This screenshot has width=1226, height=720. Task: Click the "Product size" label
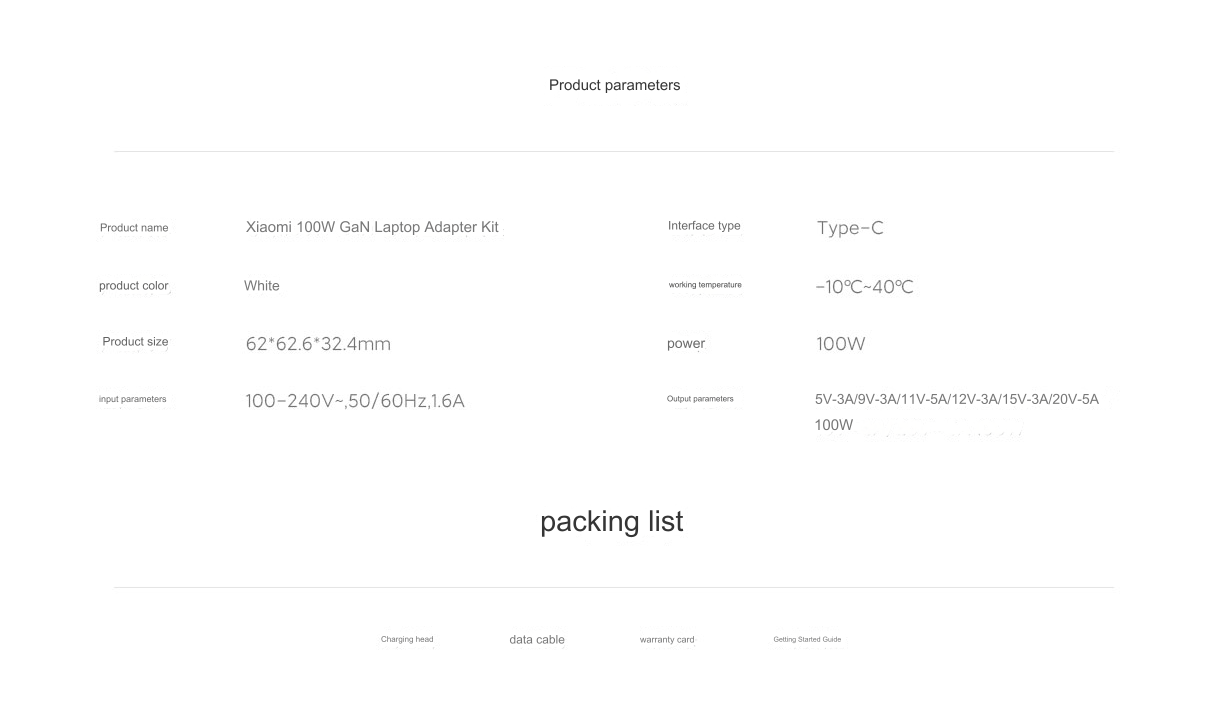point(135,342)
